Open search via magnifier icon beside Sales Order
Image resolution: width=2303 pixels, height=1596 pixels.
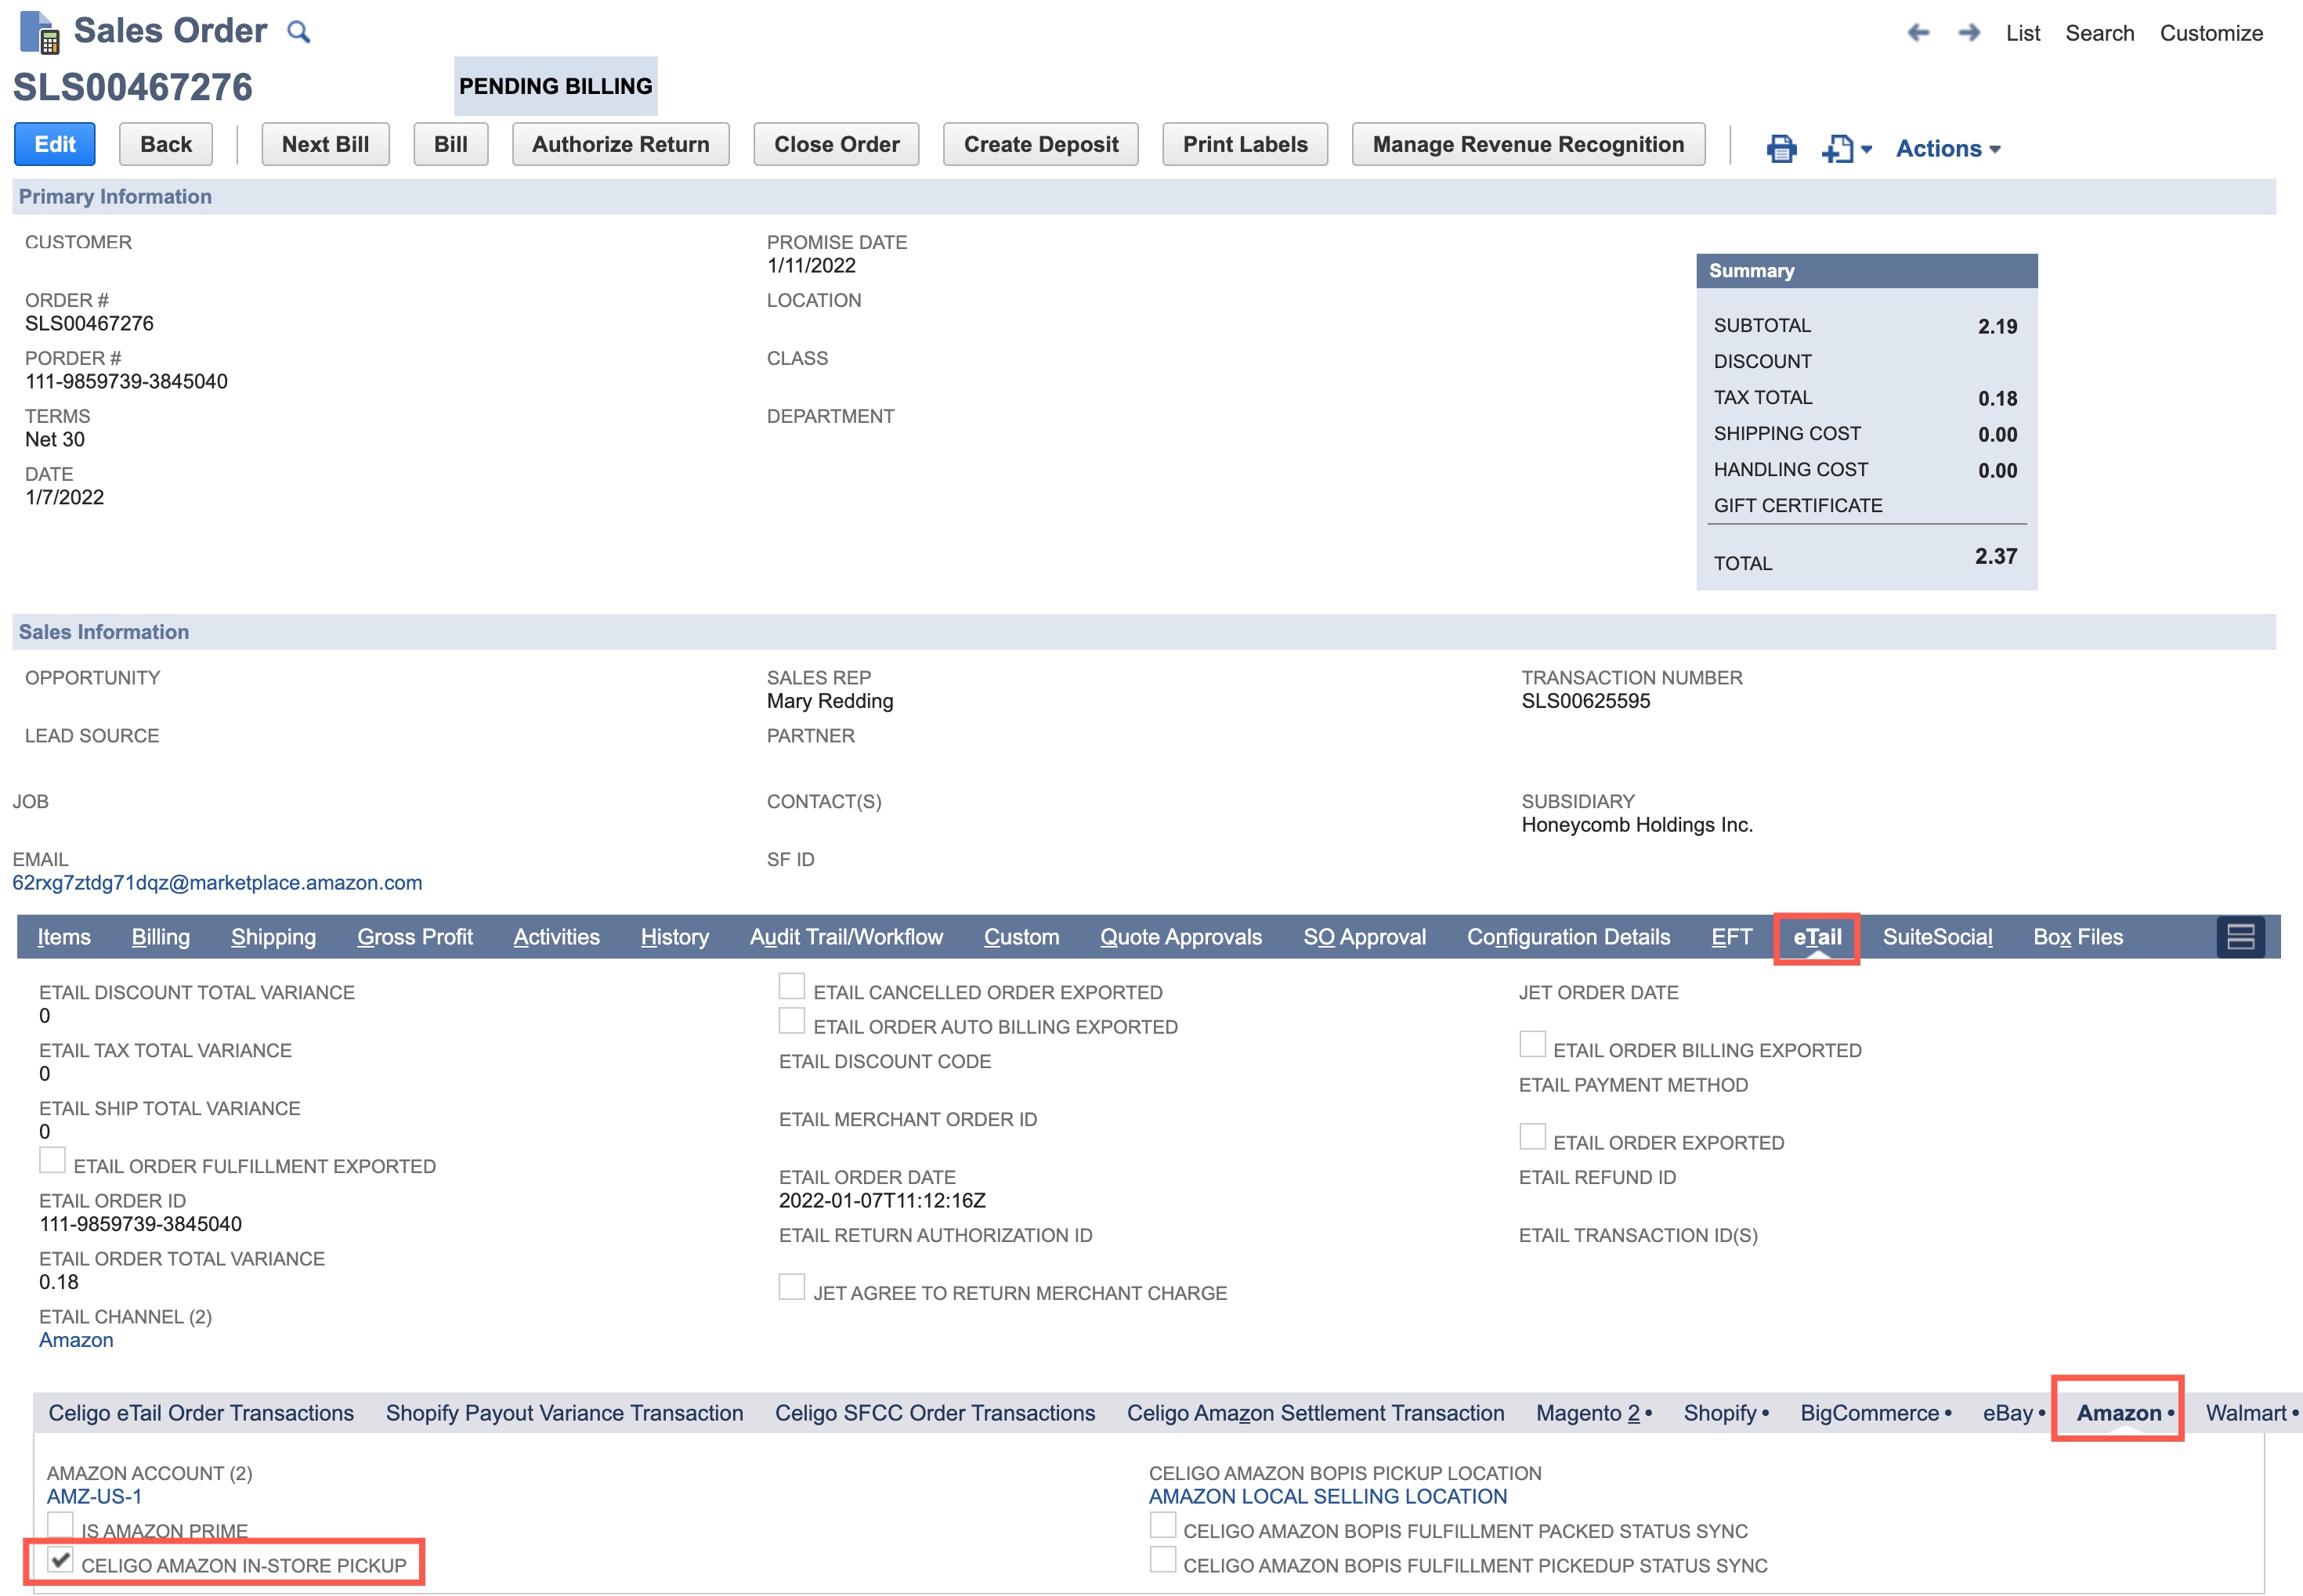point(298,32)
